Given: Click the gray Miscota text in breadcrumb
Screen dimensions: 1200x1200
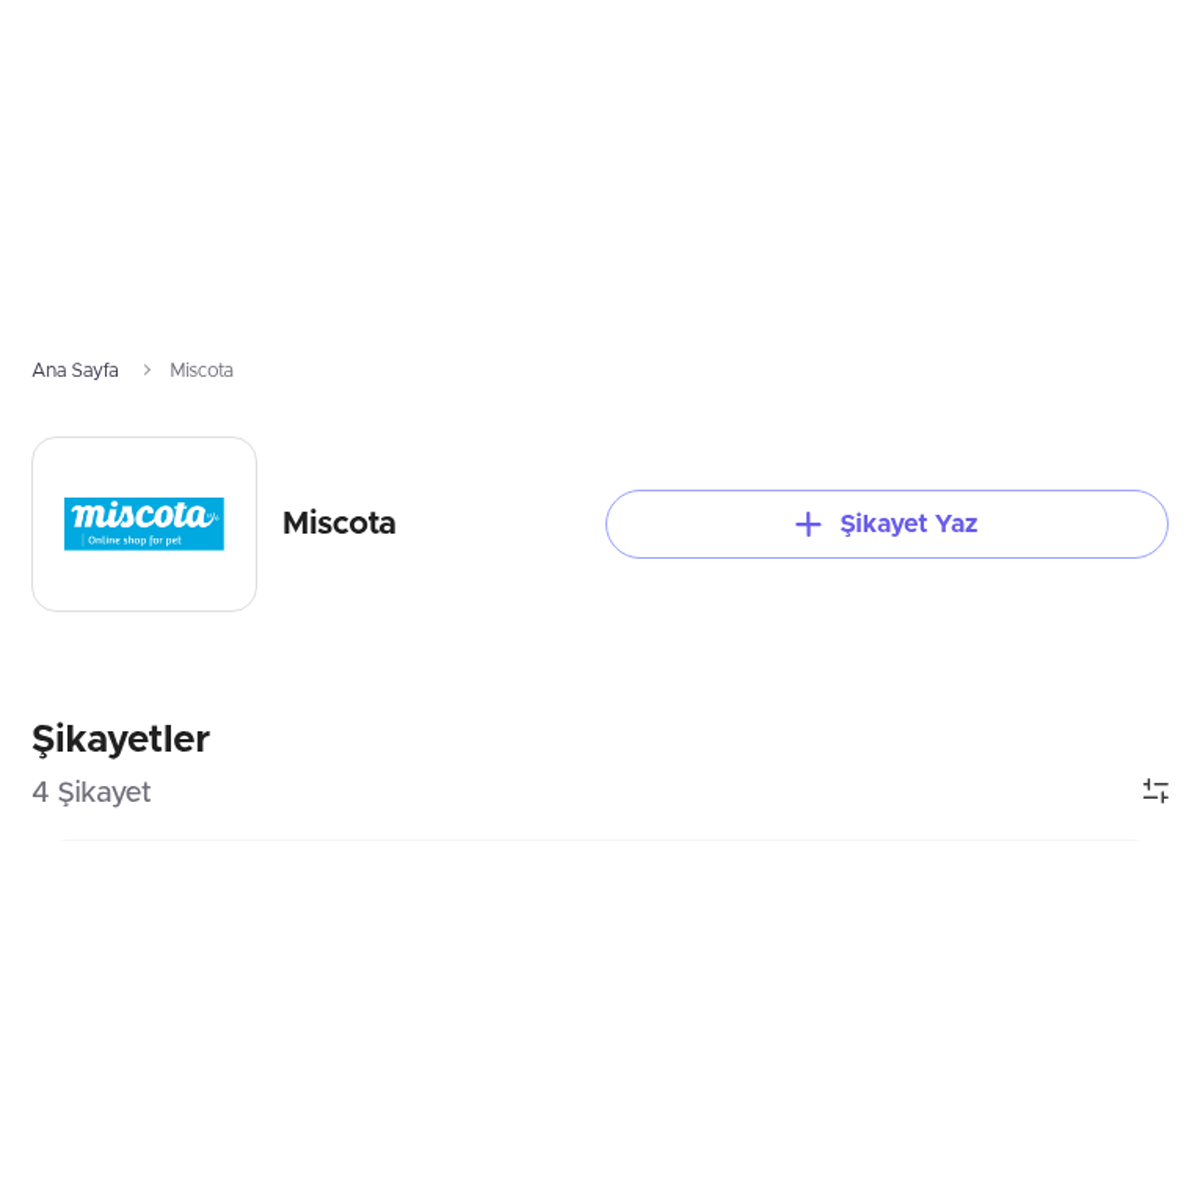Looking at the screenshot, I should click(201, 370).
